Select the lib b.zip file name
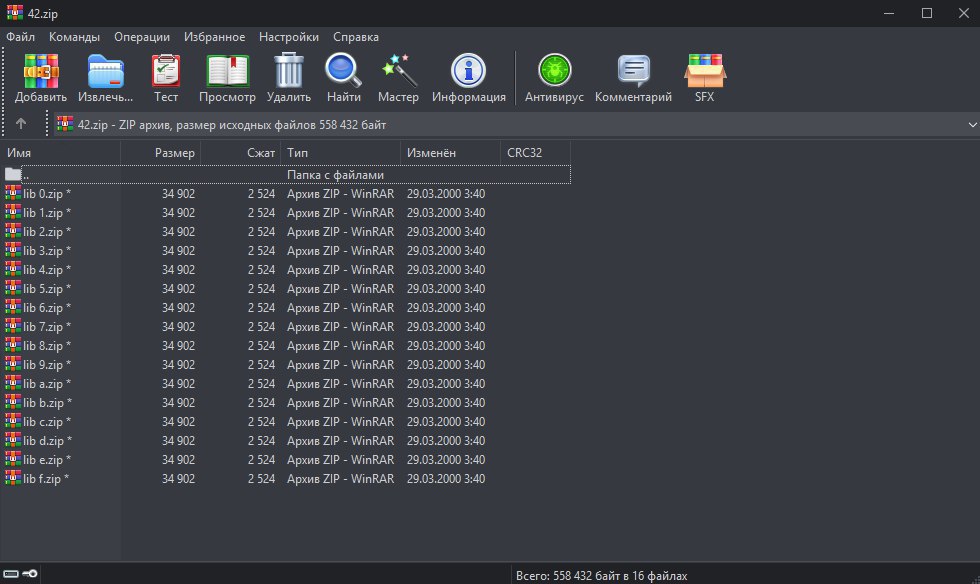This screenshot has height=584, width=980. [48, 403]
